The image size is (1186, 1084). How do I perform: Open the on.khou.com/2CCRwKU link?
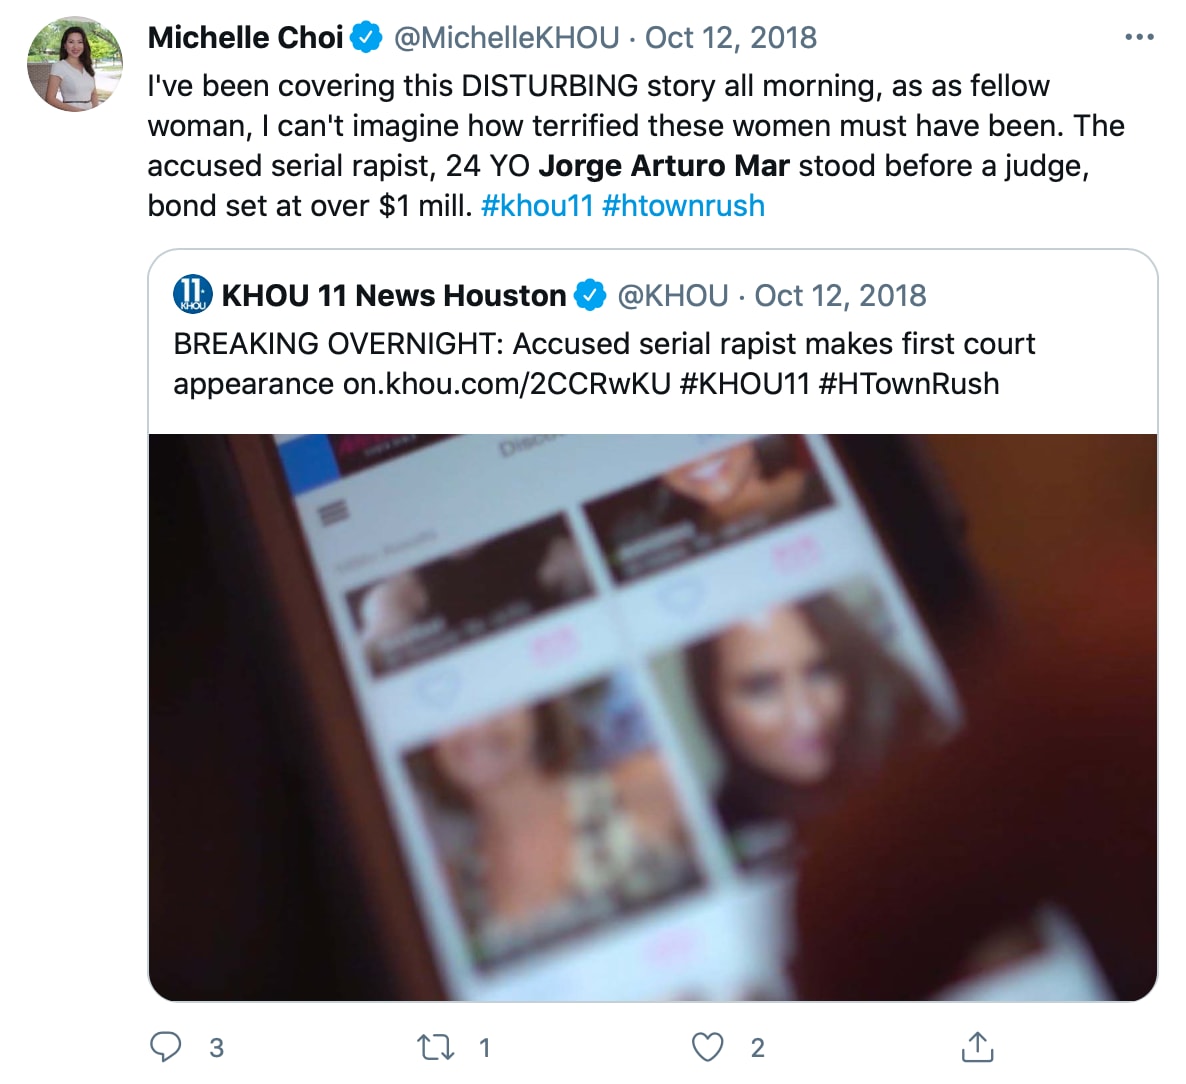point(506,384)
